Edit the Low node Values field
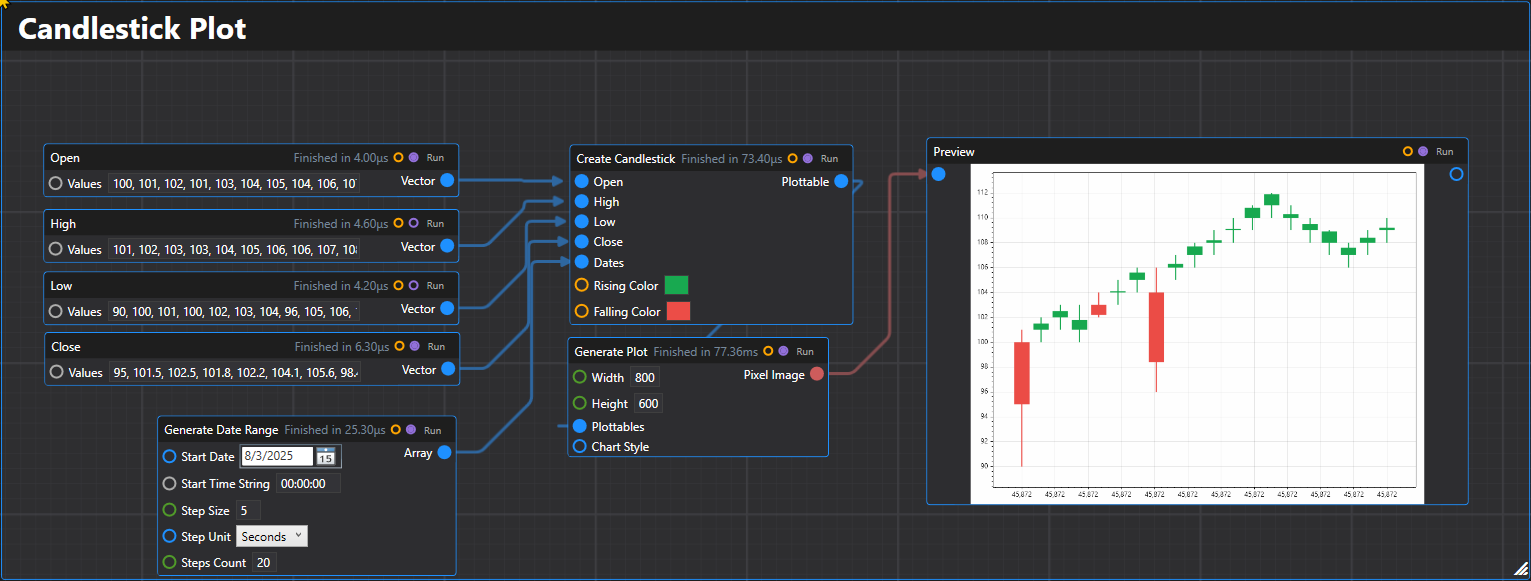This screenshot has width=1531, height=581. (234, 311)
